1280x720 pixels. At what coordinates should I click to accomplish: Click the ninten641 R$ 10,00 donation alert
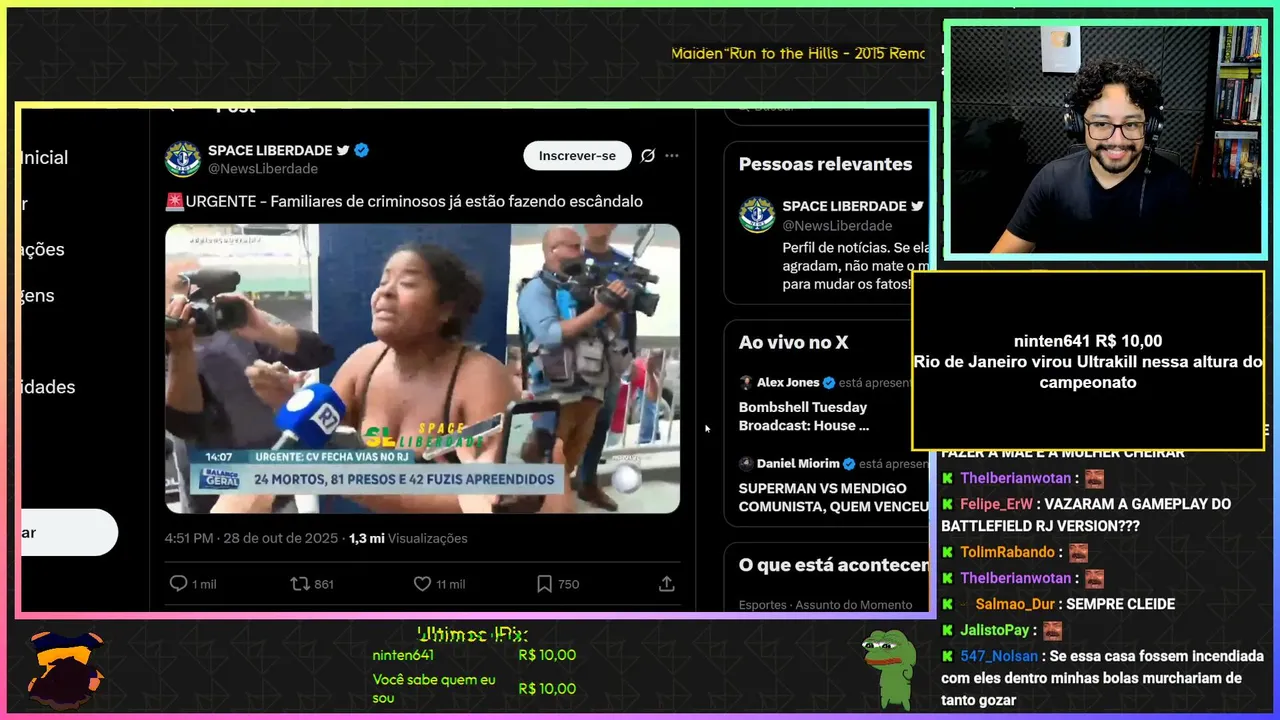point(1088,361)
